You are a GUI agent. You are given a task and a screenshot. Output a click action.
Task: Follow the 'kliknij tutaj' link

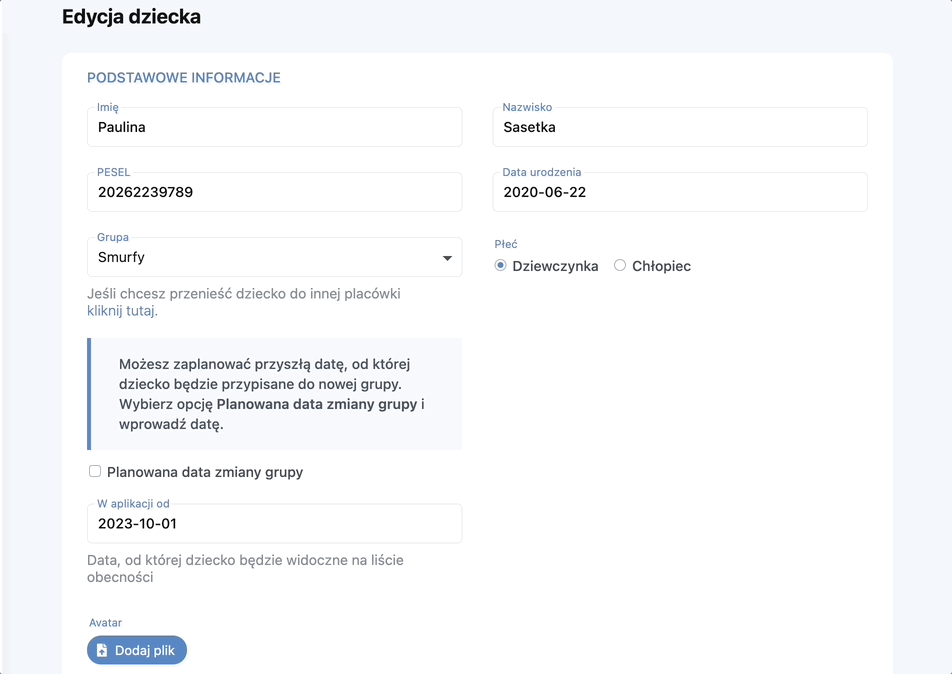[x=122, y=311]
